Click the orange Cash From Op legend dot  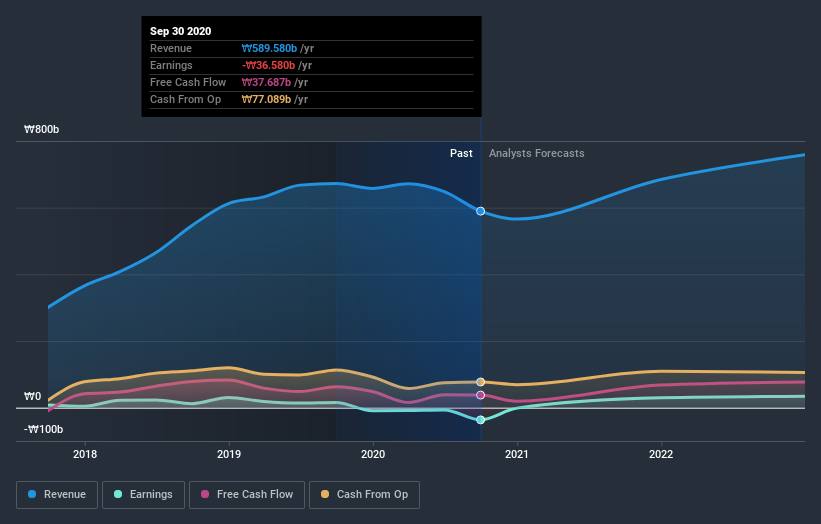325,494
